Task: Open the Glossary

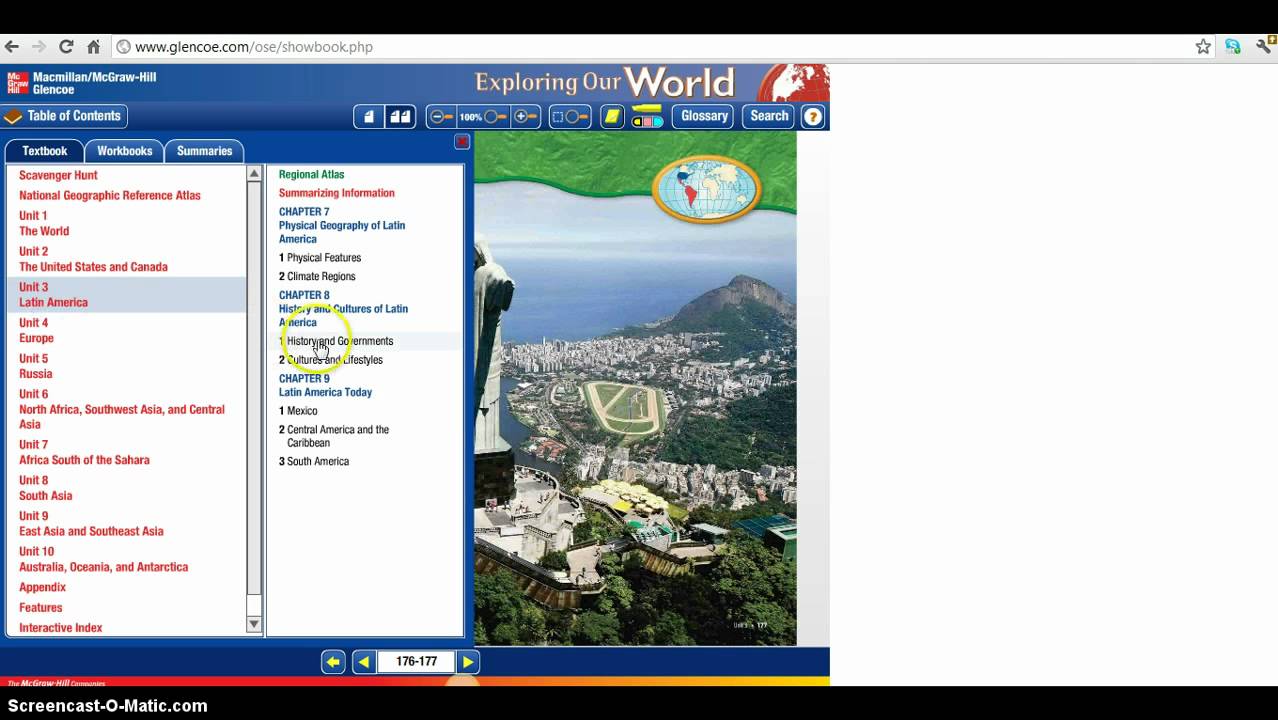Action: point(704,116)
